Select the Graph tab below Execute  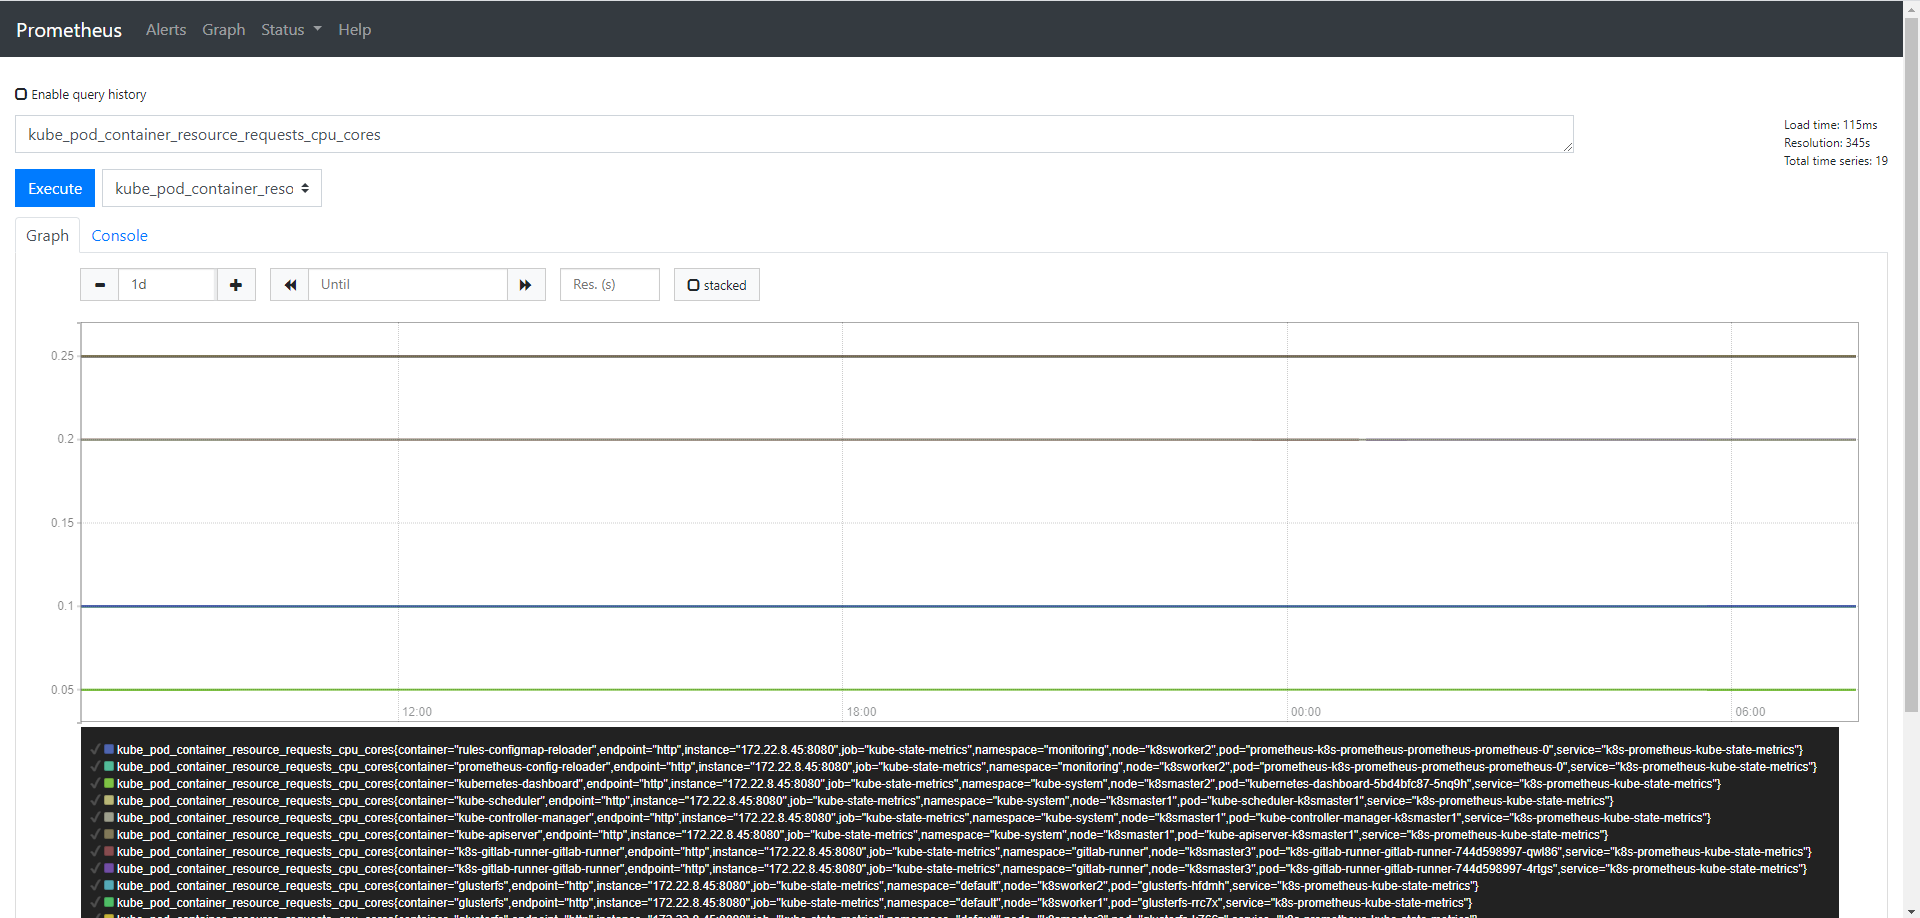tap(47, 236)
